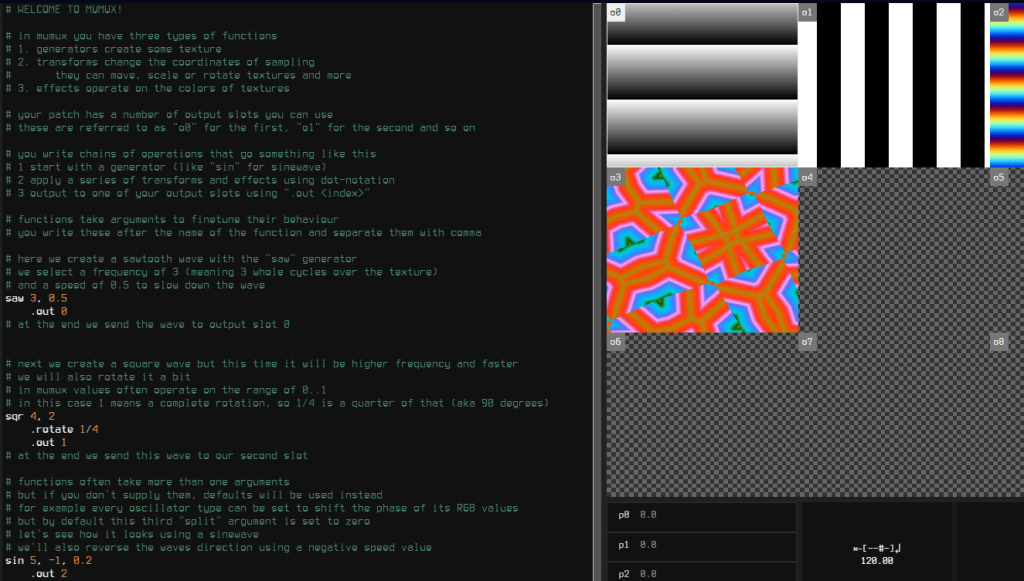
Task: Click the o2 output slot label
Action: pos(999,13)
